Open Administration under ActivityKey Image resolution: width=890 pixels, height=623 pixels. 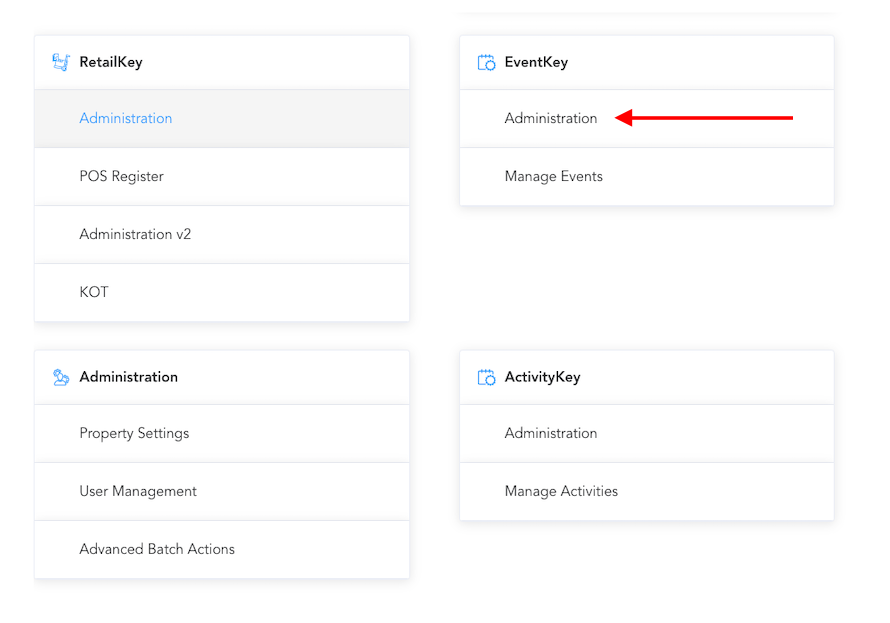[550, 433]
